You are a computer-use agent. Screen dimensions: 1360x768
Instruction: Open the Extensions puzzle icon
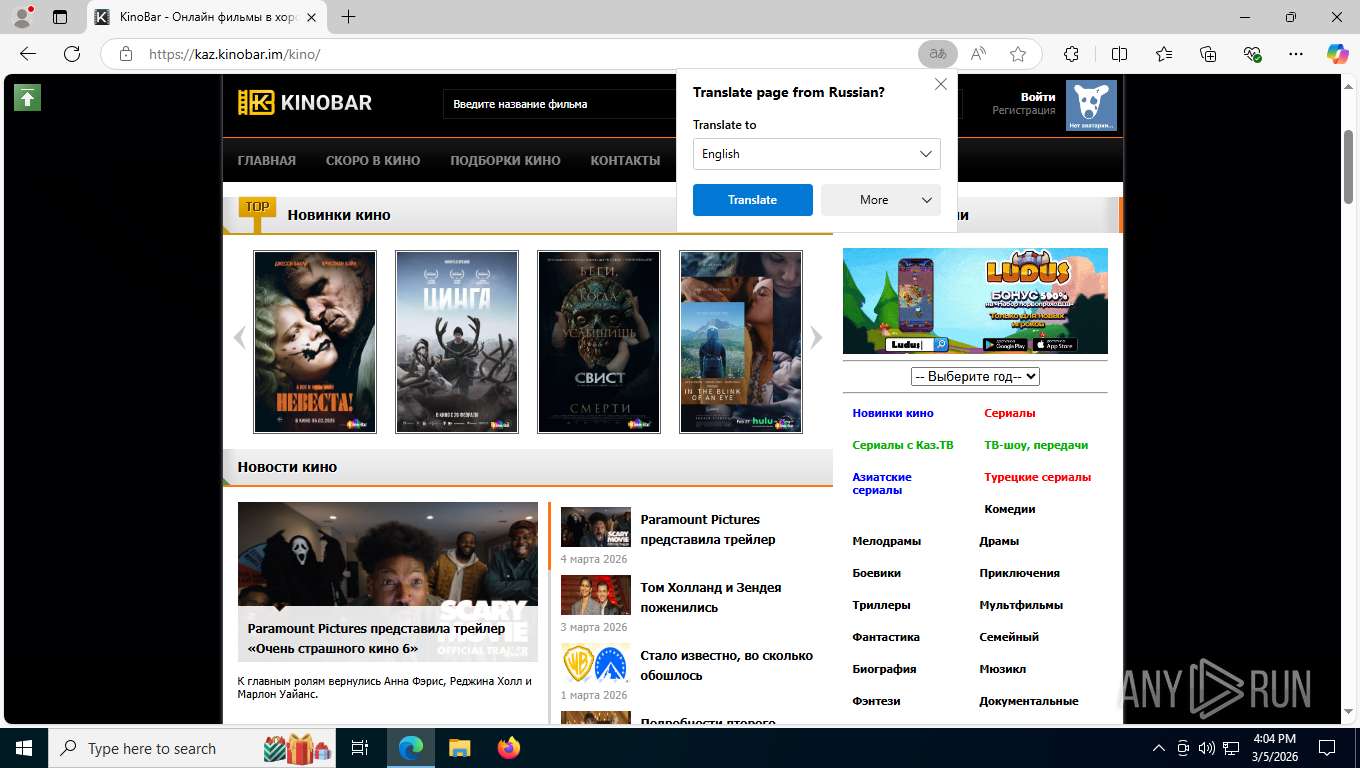(x=1071, y=54)
